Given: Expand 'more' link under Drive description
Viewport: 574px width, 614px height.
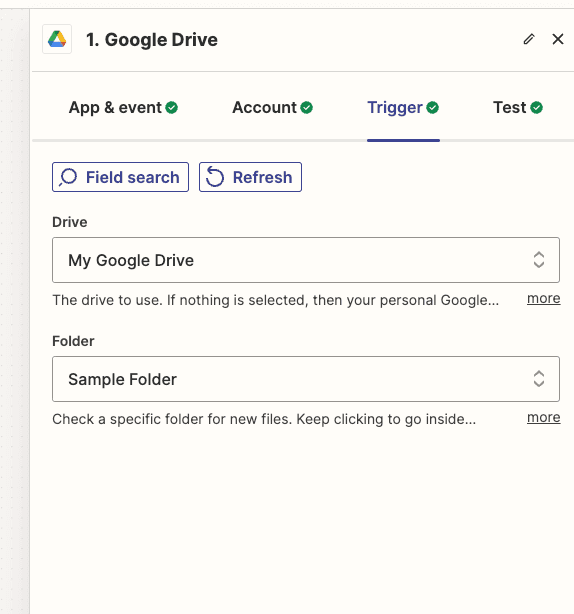Looking at the screenshot, I should pyautogui.click(x=543, y=299).
